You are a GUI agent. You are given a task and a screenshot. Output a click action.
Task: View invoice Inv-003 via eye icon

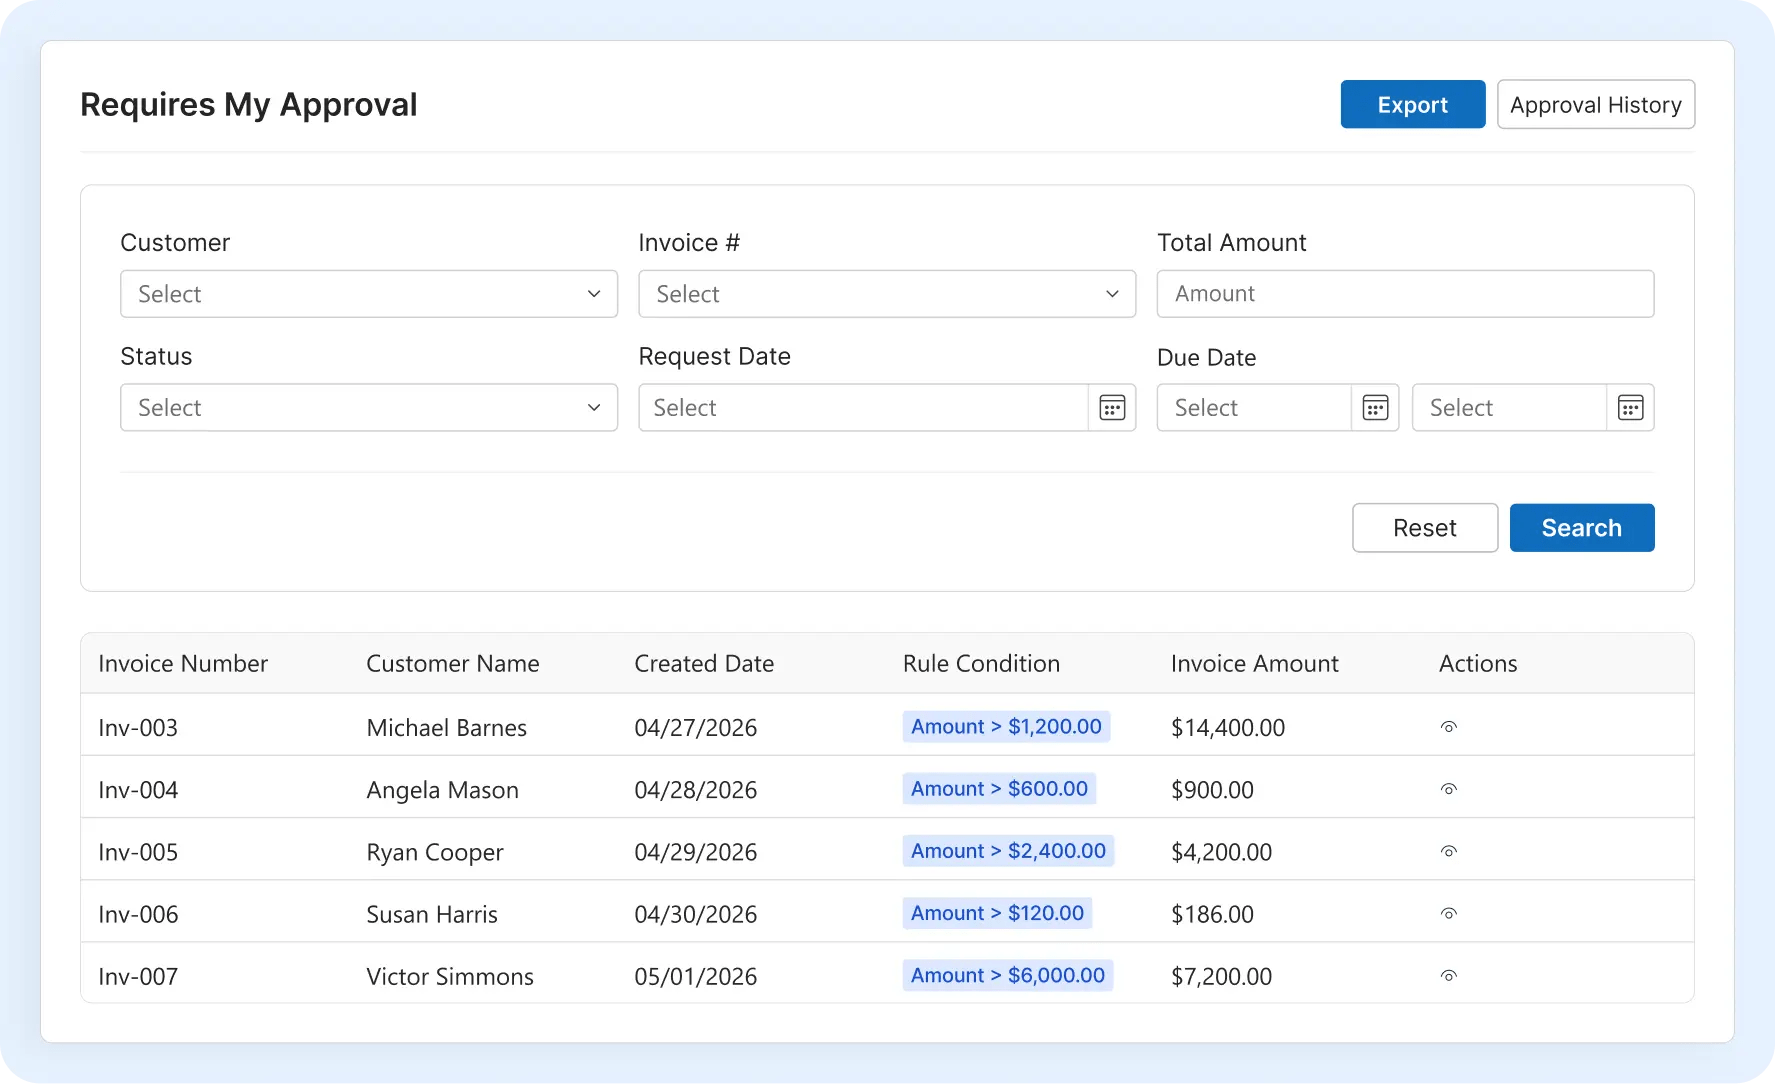(1448, 727)
